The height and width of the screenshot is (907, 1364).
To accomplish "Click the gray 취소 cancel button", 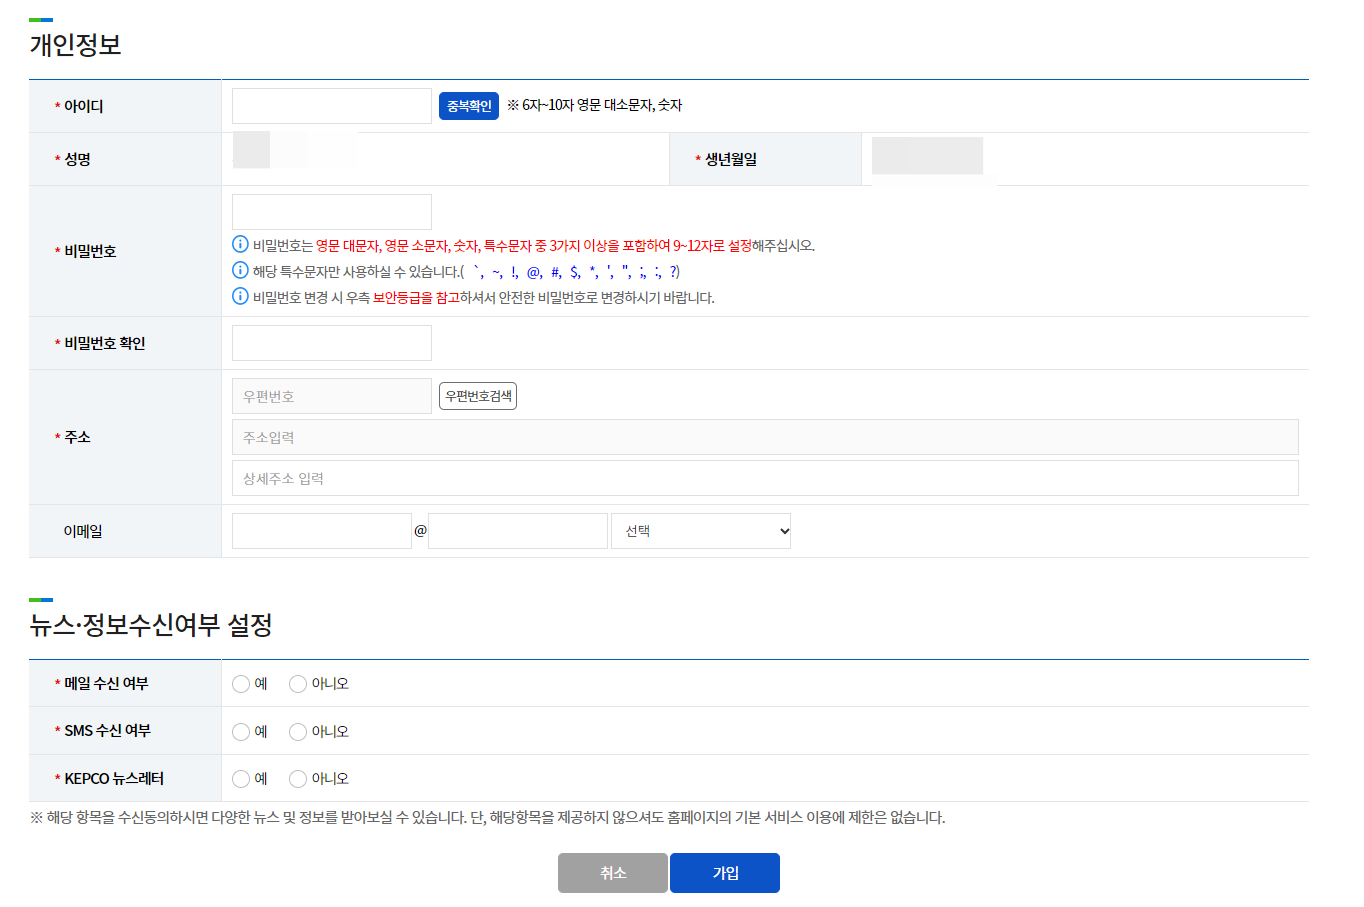I will tap(612, 872).
